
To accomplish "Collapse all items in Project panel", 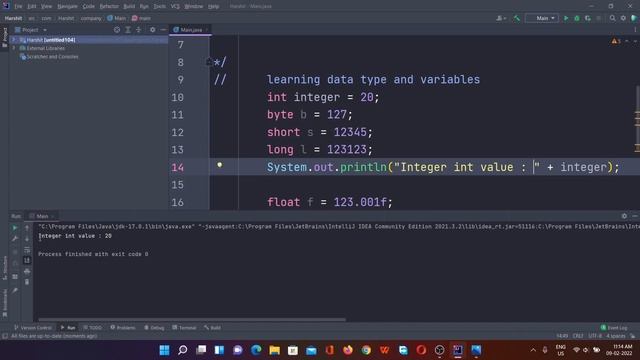I will point(139,30).
